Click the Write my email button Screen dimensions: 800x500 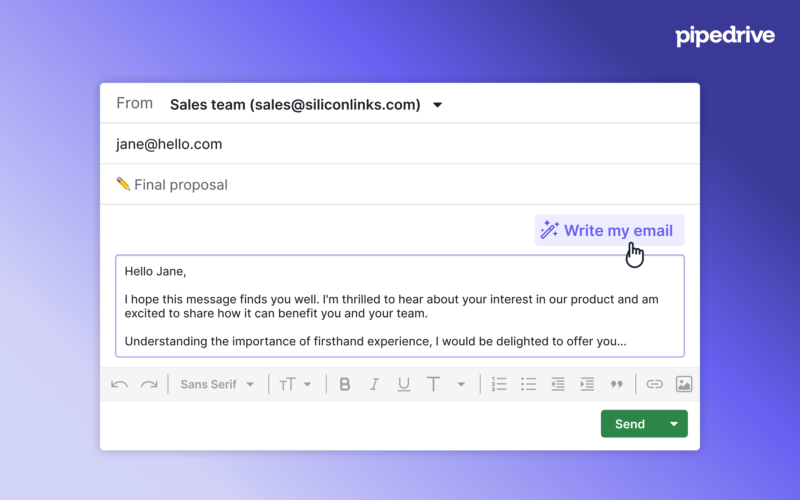pos(609,231)
